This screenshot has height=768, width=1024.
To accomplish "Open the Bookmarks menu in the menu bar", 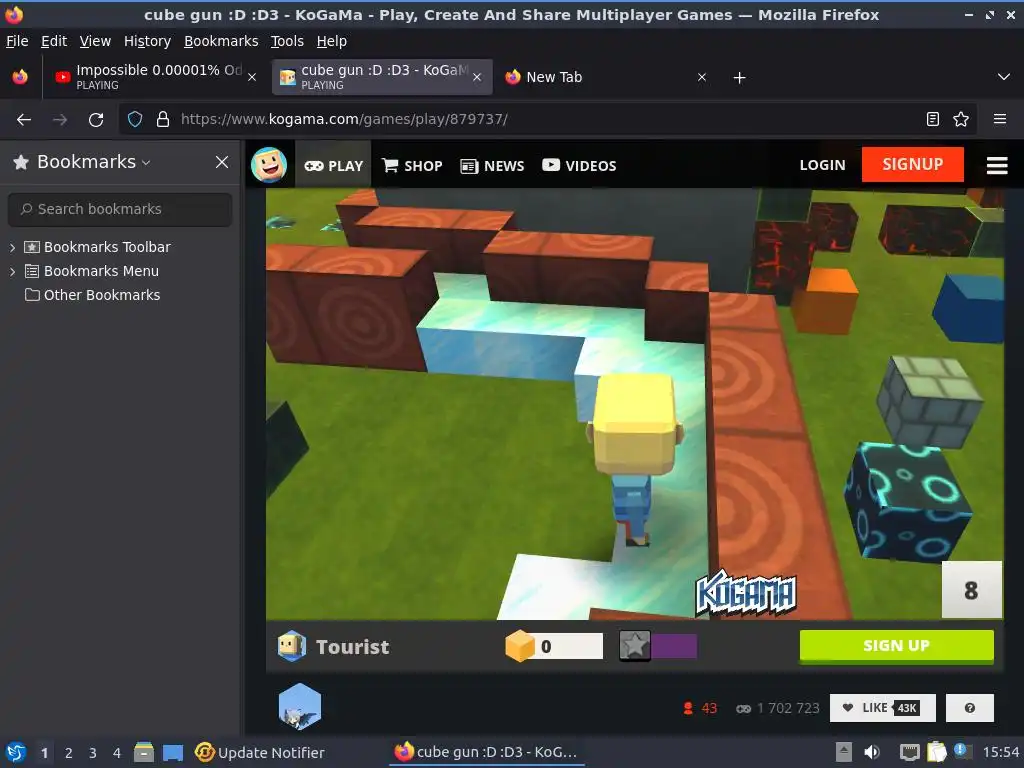I will (x=221, y=41).
